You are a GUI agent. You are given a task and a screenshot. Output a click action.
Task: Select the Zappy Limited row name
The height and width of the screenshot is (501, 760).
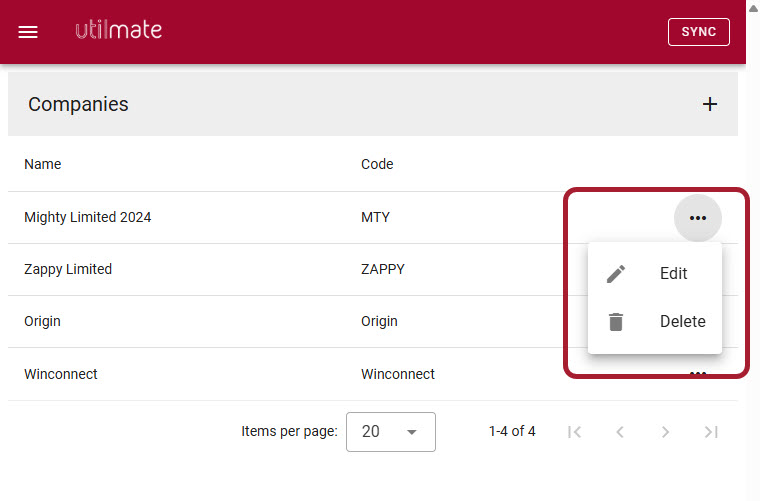coord(68,269)
